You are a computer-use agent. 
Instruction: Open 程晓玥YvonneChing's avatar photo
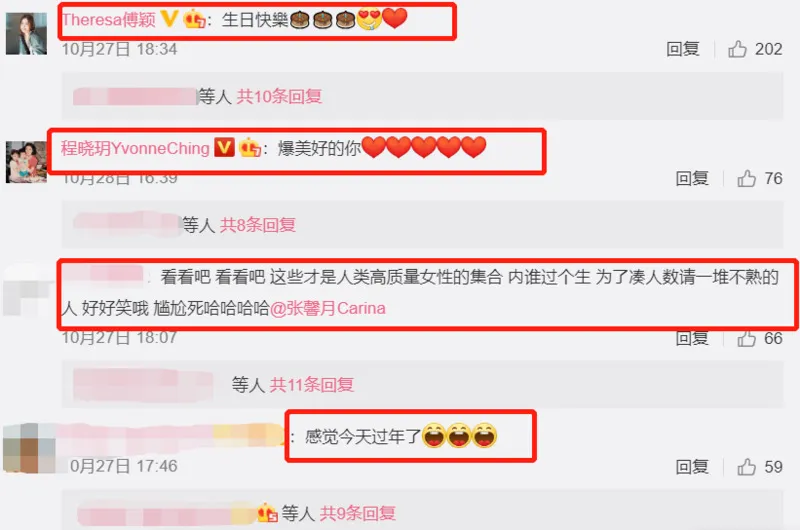point(27,162)
